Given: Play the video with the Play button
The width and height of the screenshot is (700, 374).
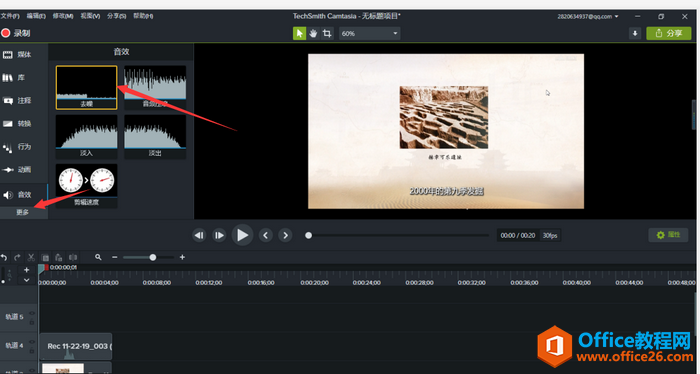Looking at the screenshot, I should [x=242, y=235].
